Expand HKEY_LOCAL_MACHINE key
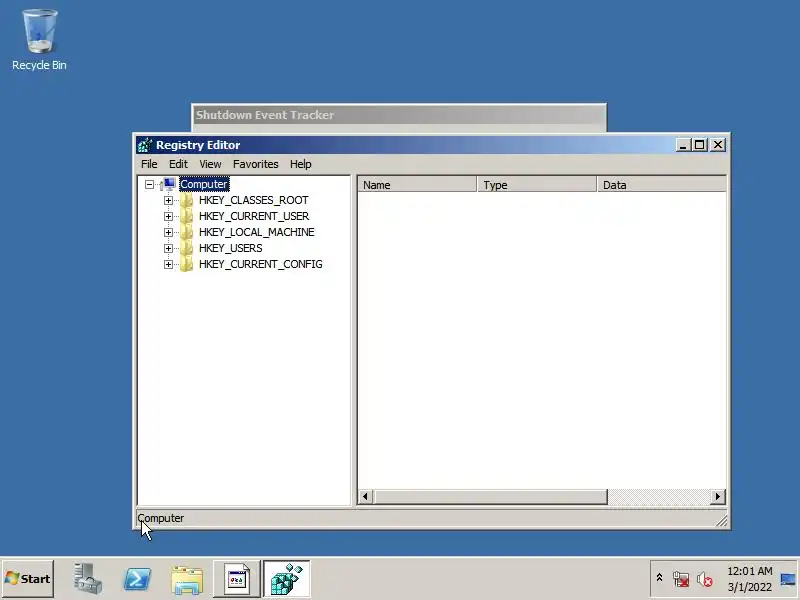 click(168, 232)
